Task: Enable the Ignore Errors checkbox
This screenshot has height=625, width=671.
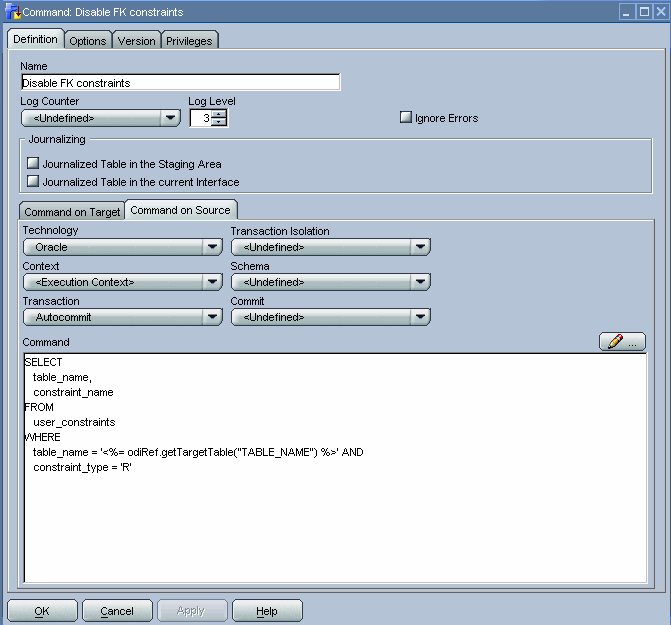Action: click(x=406, y=117)
